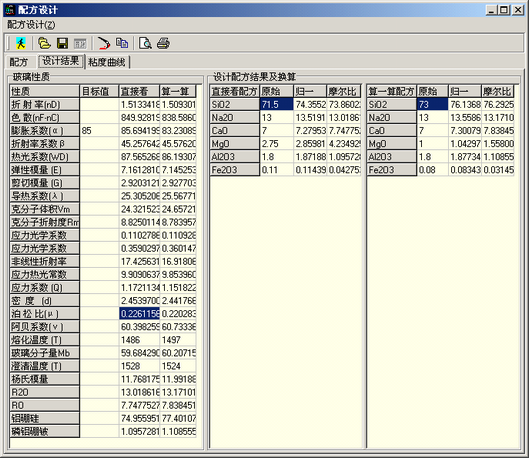Viewport: 529px width, 458px height.
Task: Save using the floppy disk icon
Action: (x=62, y=43)
